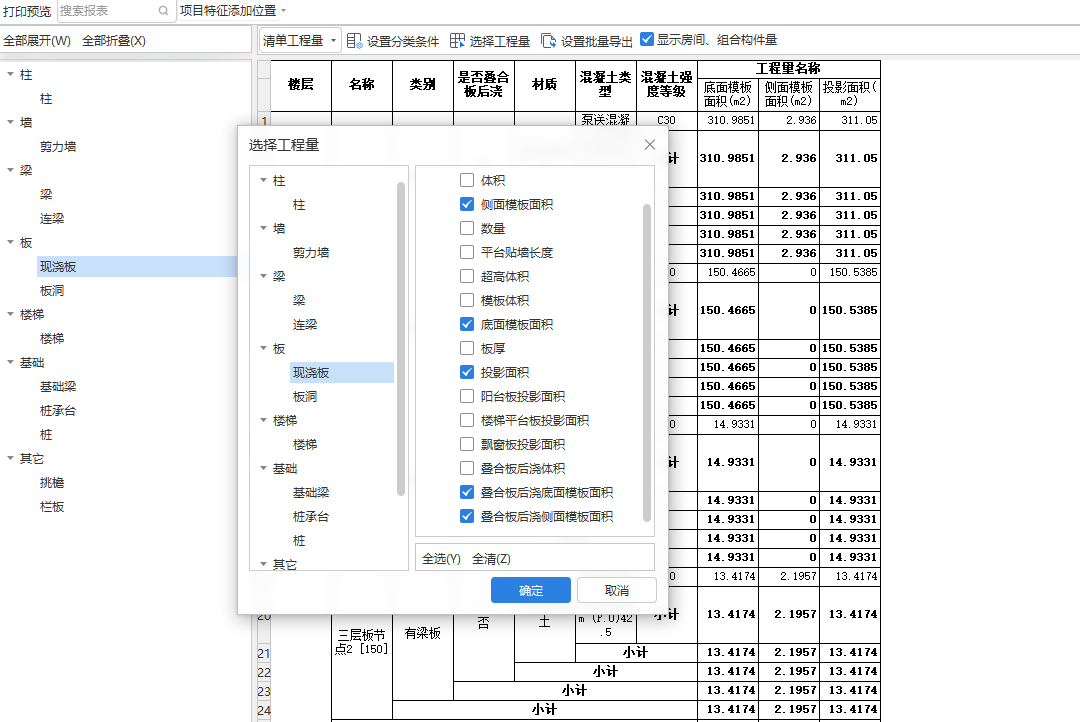Image resolution: width=1080 pixels, height=722 pixels.
Task: Select 桩承台 in left sidebar tree
Action: click(x=58, y=411)
